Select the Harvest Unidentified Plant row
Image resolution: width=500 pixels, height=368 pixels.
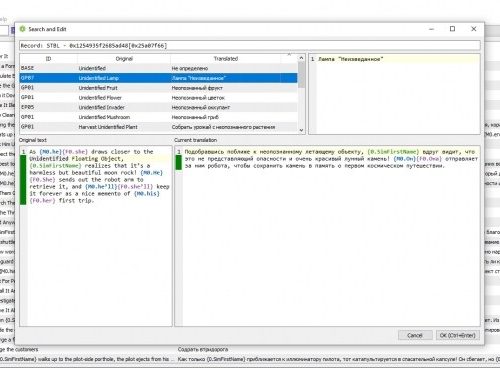tap(158, 127)
